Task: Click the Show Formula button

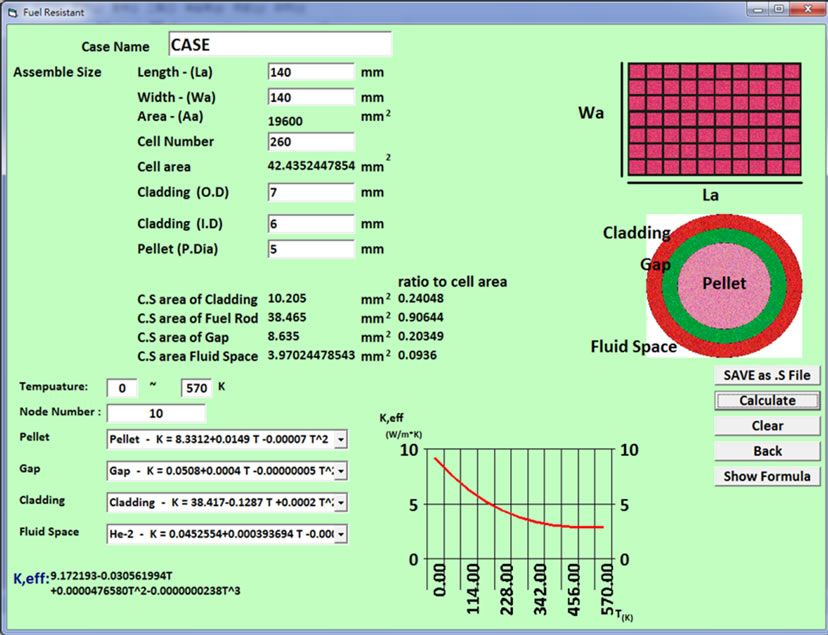Action: (x=767, y=476)
